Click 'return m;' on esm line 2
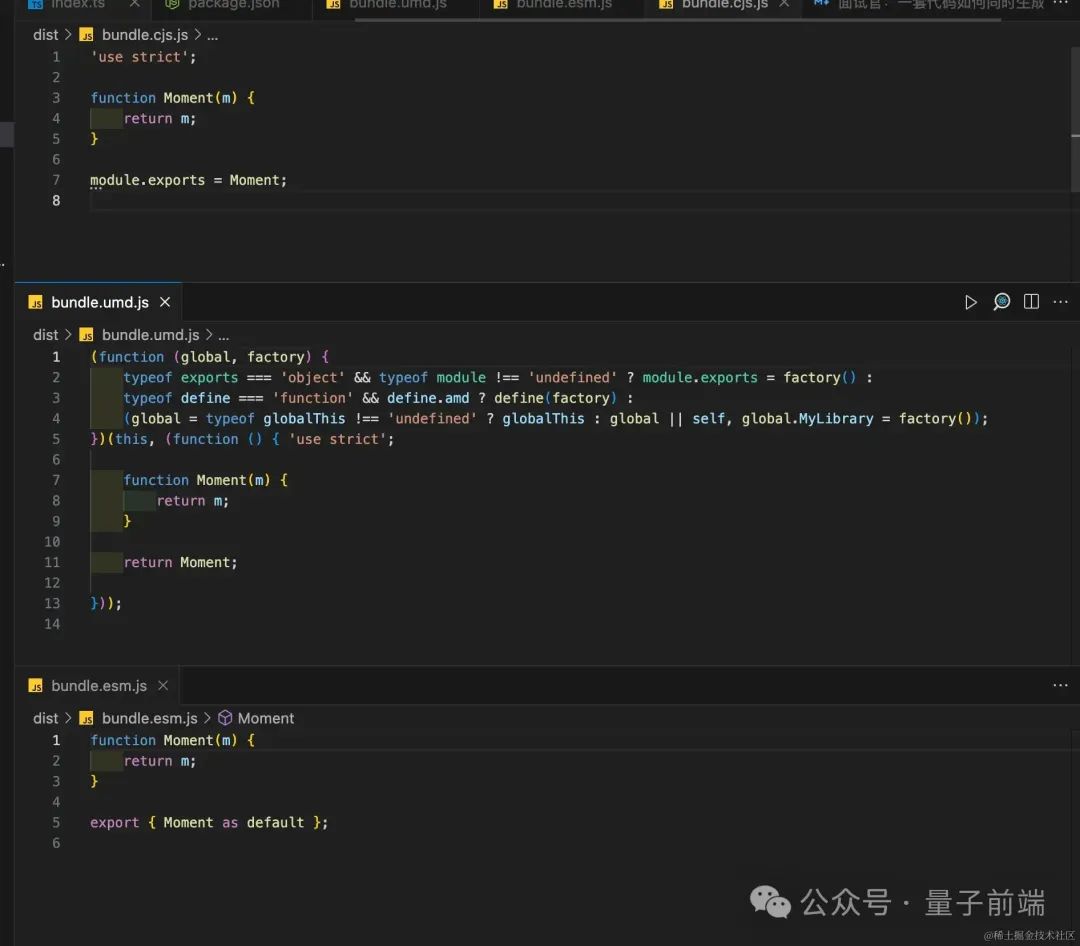This screenshot has width=1080, height=946. pyautogui.click(x=160, y=761)
